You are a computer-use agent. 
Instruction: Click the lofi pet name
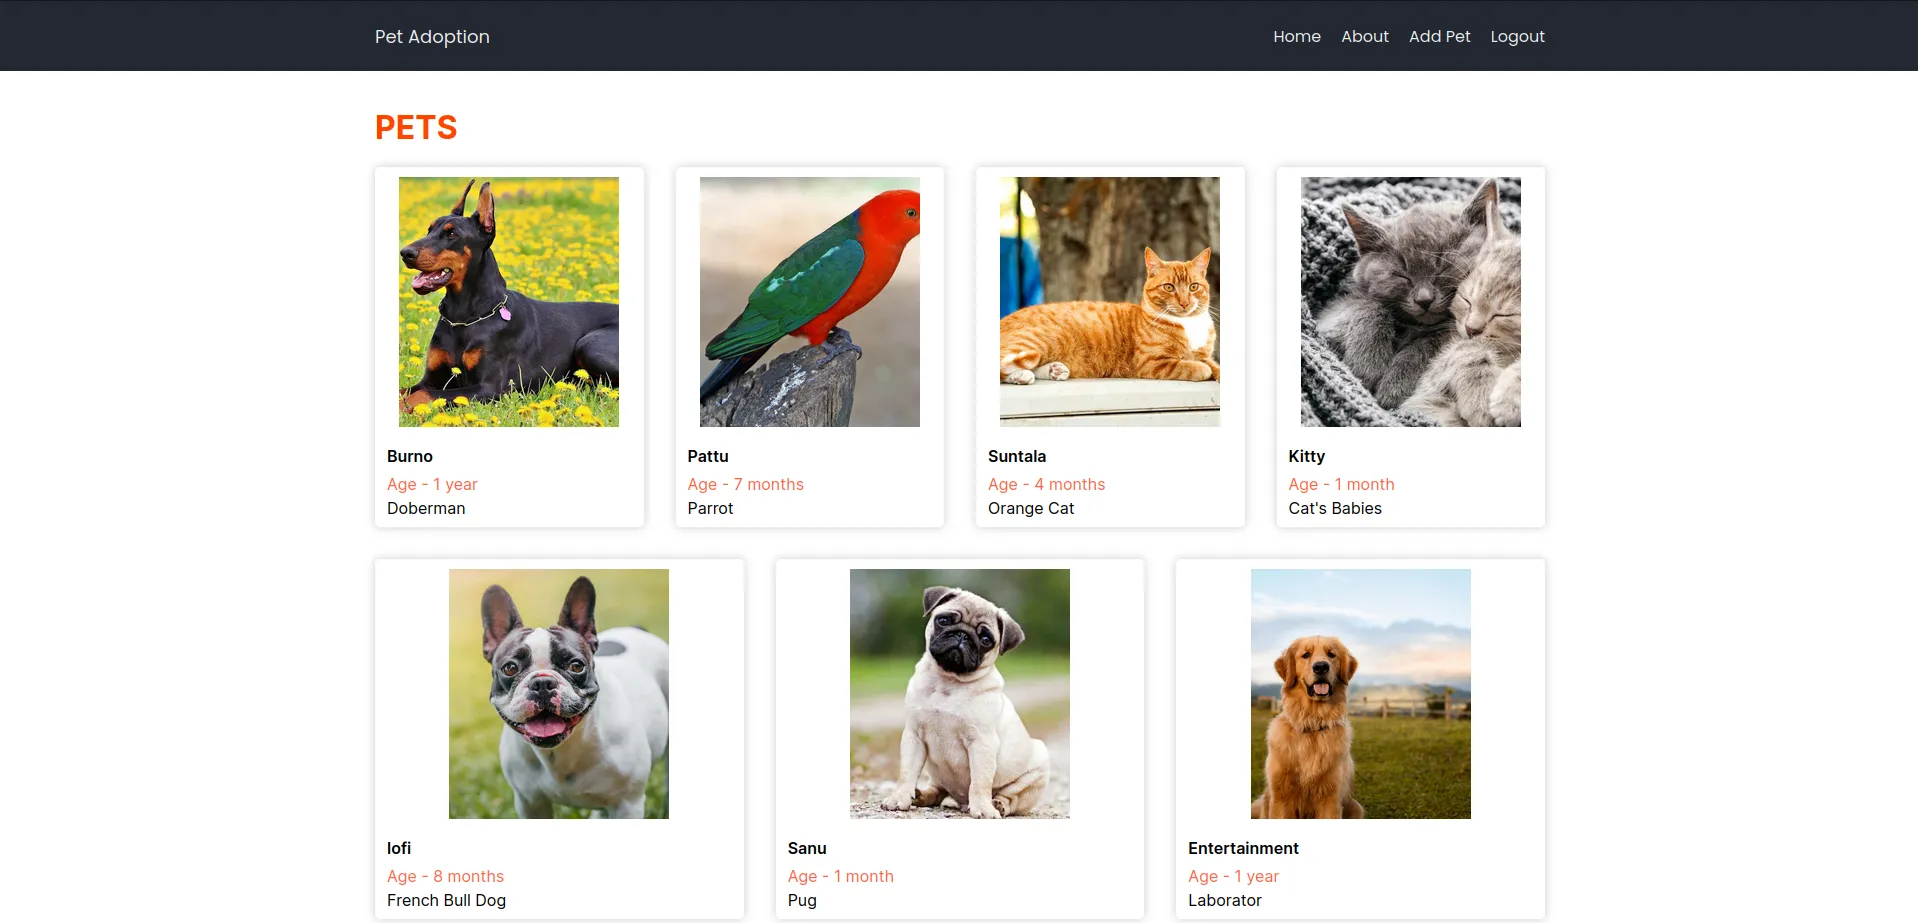(x=399, y=848)
